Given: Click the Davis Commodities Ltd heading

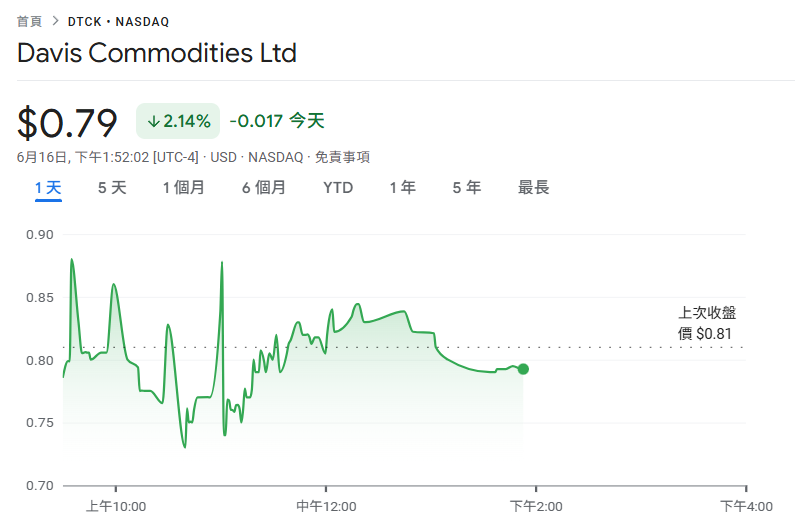Looking at the screenshot, I should point(157,53).
